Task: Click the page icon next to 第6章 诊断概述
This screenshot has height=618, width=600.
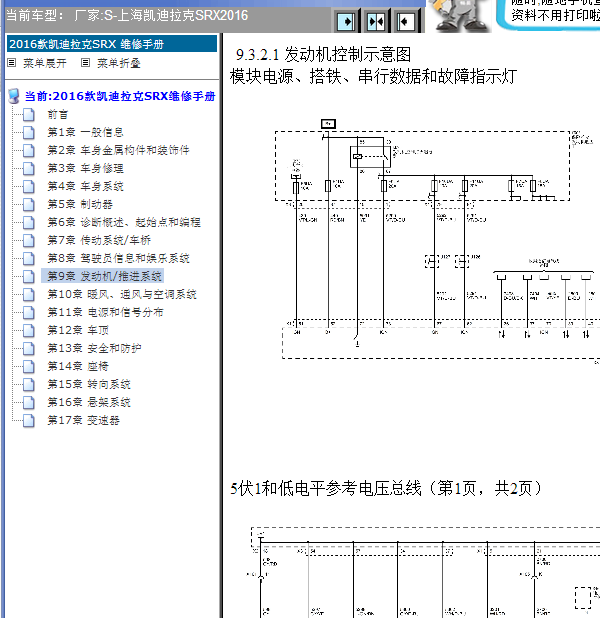Action: pyautogui.click(x=29, y=223)
